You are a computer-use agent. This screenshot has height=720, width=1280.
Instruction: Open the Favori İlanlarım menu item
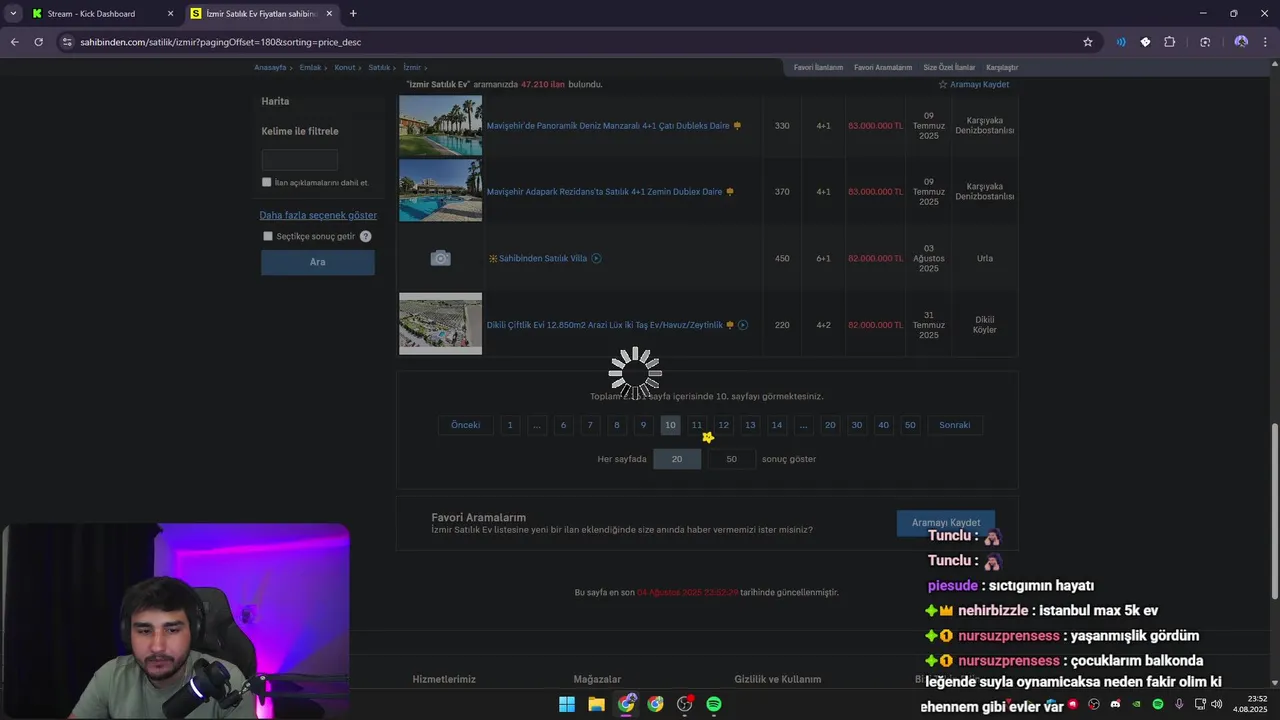818,67
